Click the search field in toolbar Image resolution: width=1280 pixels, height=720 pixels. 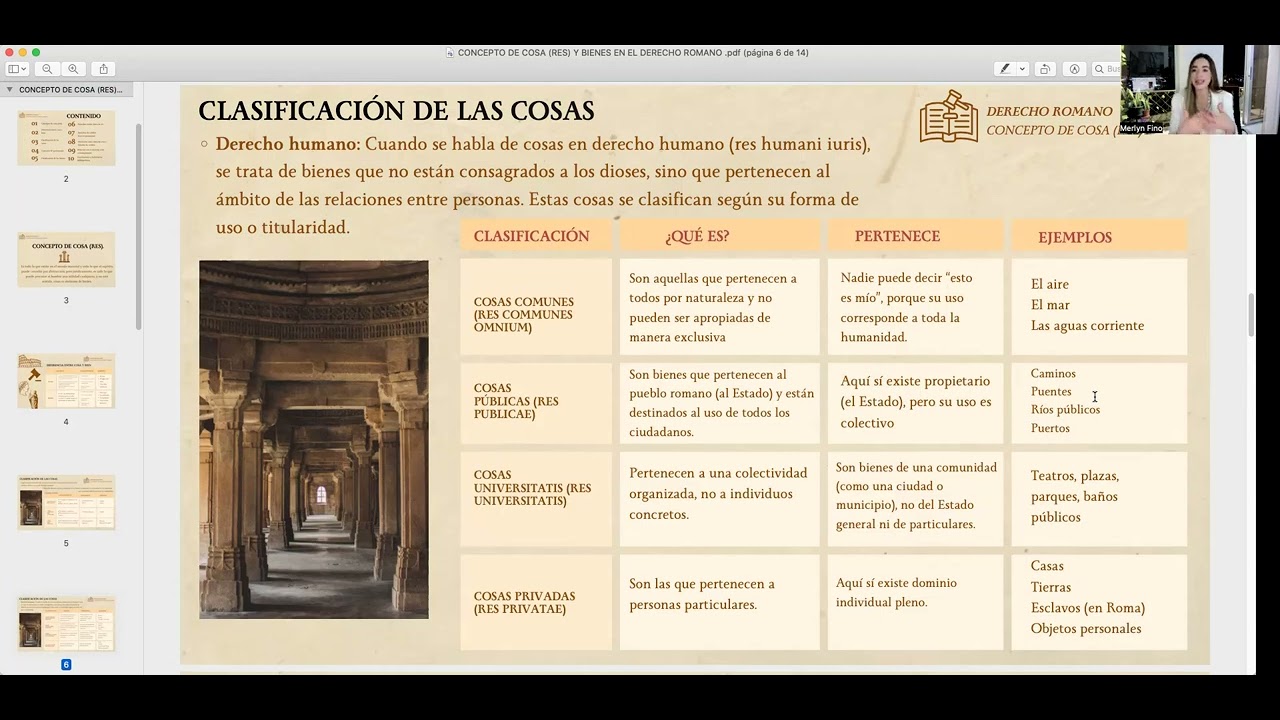[x=1107, y=69]
